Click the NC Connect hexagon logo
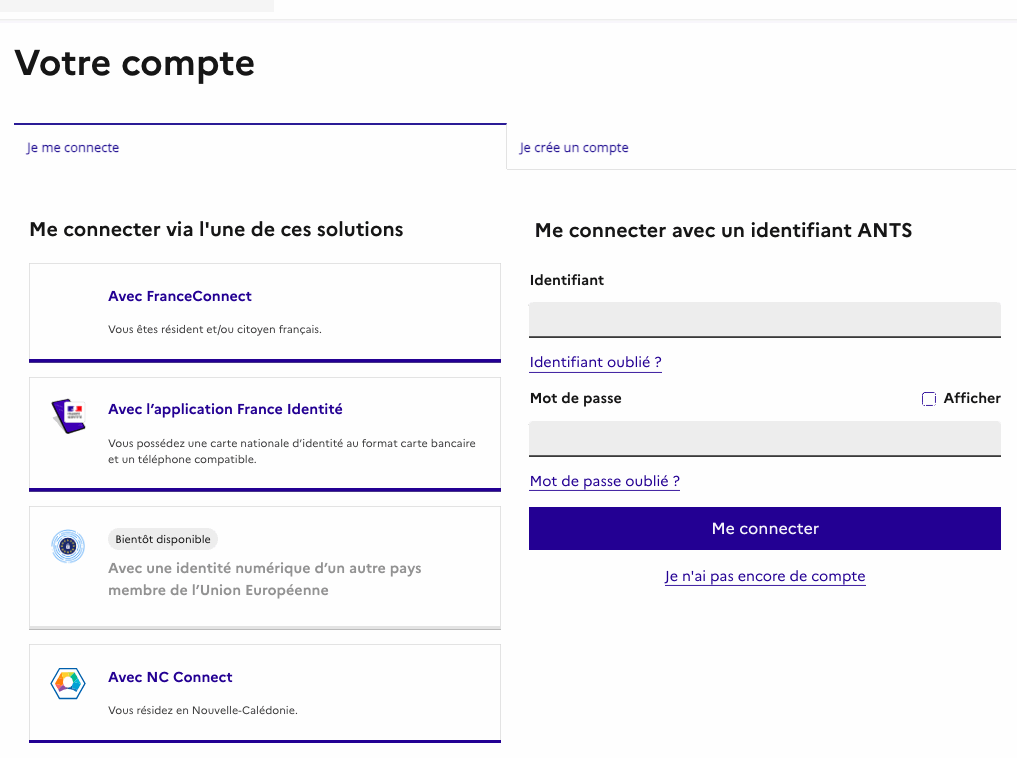The height and width of the screenshot is (758, 1017). pos(68,683)
